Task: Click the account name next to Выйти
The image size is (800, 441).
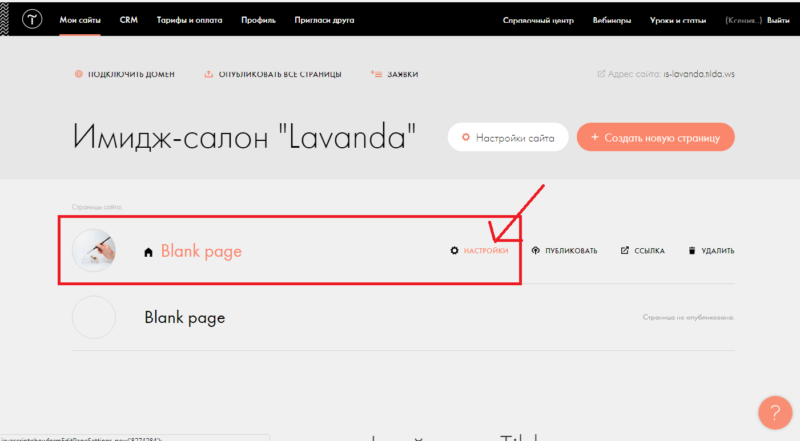Action: pos(743,20)
